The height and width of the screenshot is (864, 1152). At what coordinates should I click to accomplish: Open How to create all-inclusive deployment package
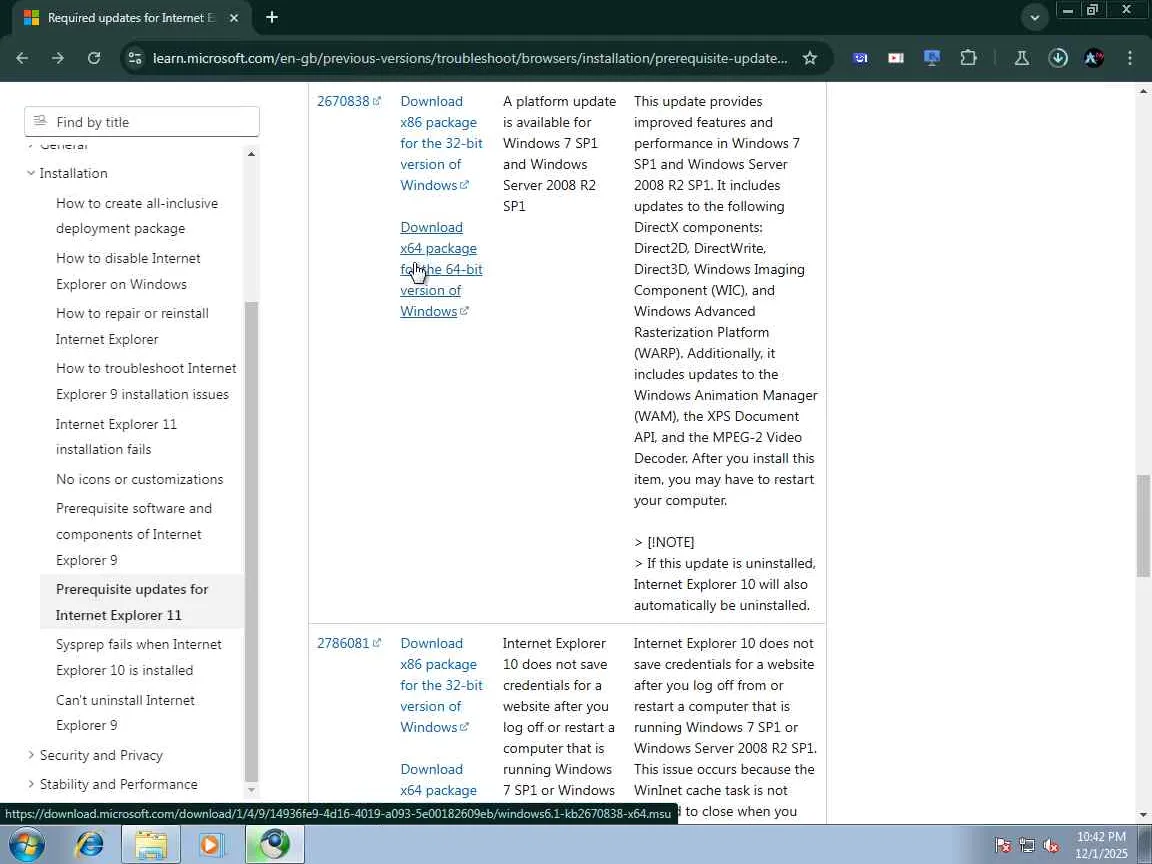tap(137, 216)
